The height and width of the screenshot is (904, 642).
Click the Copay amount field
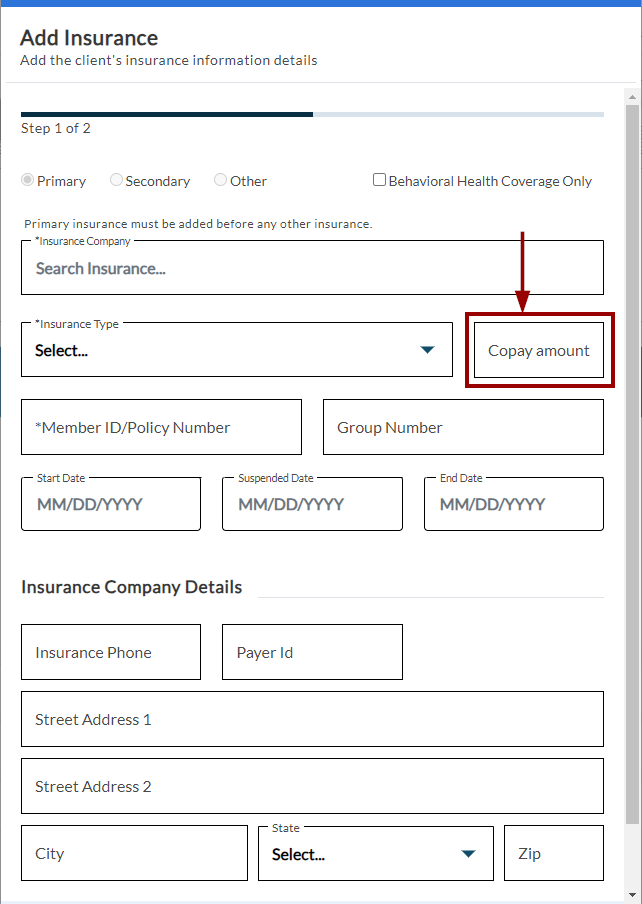click(539, 350)
